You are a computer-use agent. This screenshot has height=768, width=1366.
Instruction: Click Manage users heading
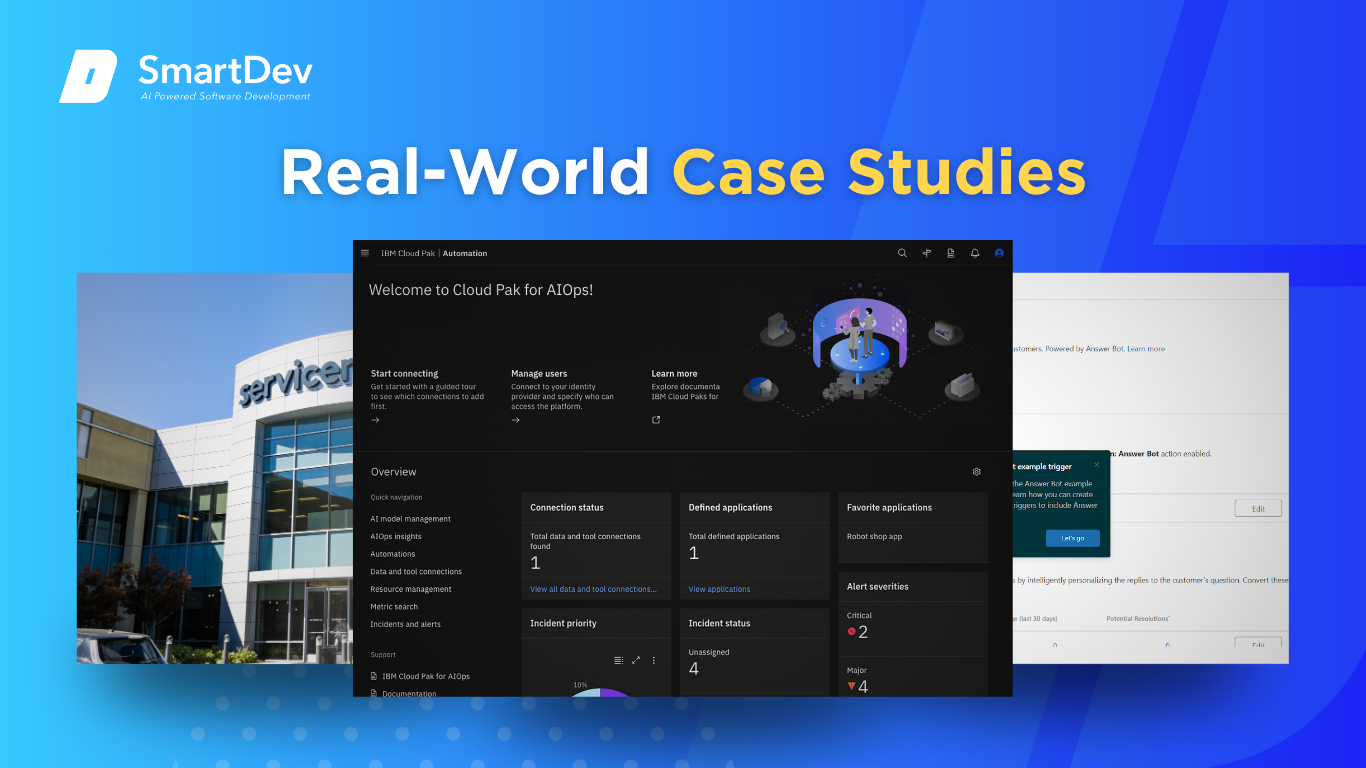pos(539,374)
